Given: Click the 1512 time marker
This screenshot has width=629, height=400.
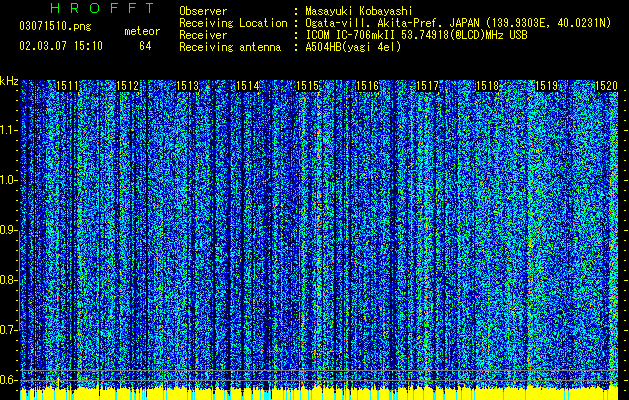Looking at the screenshot, I should 128,86.
